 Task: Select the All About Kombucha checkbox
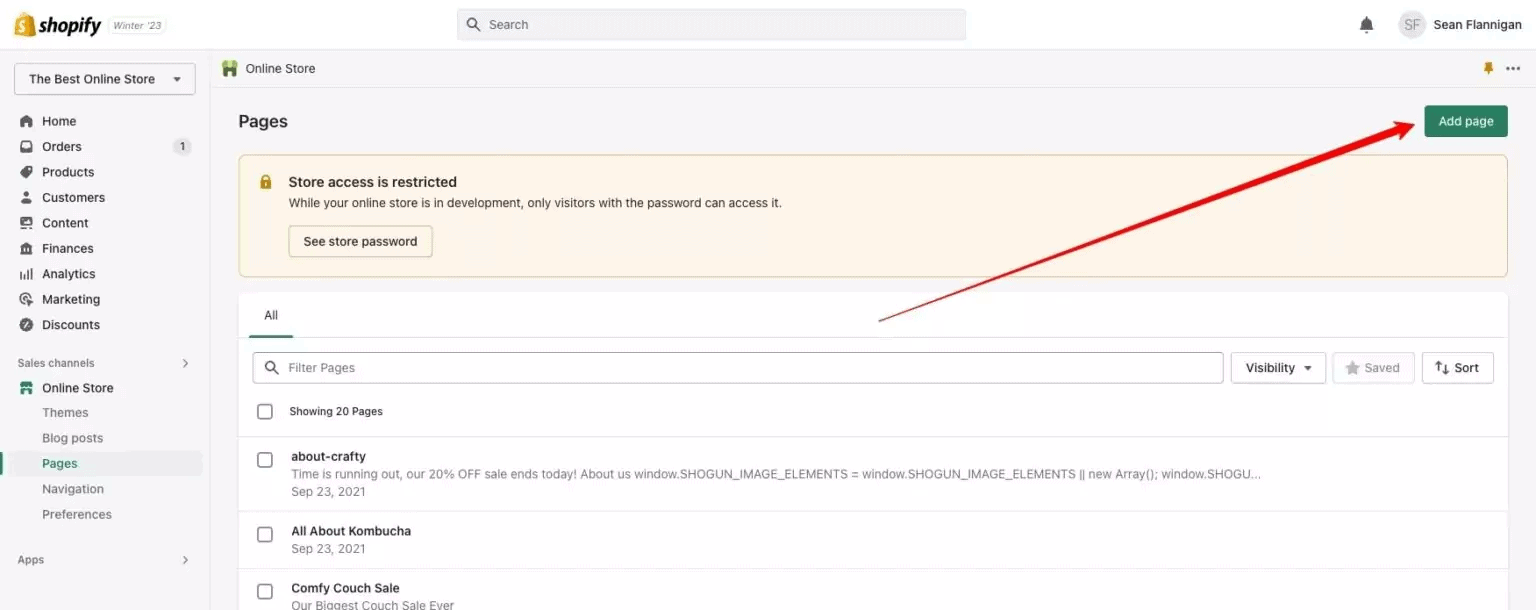(265, 534)
